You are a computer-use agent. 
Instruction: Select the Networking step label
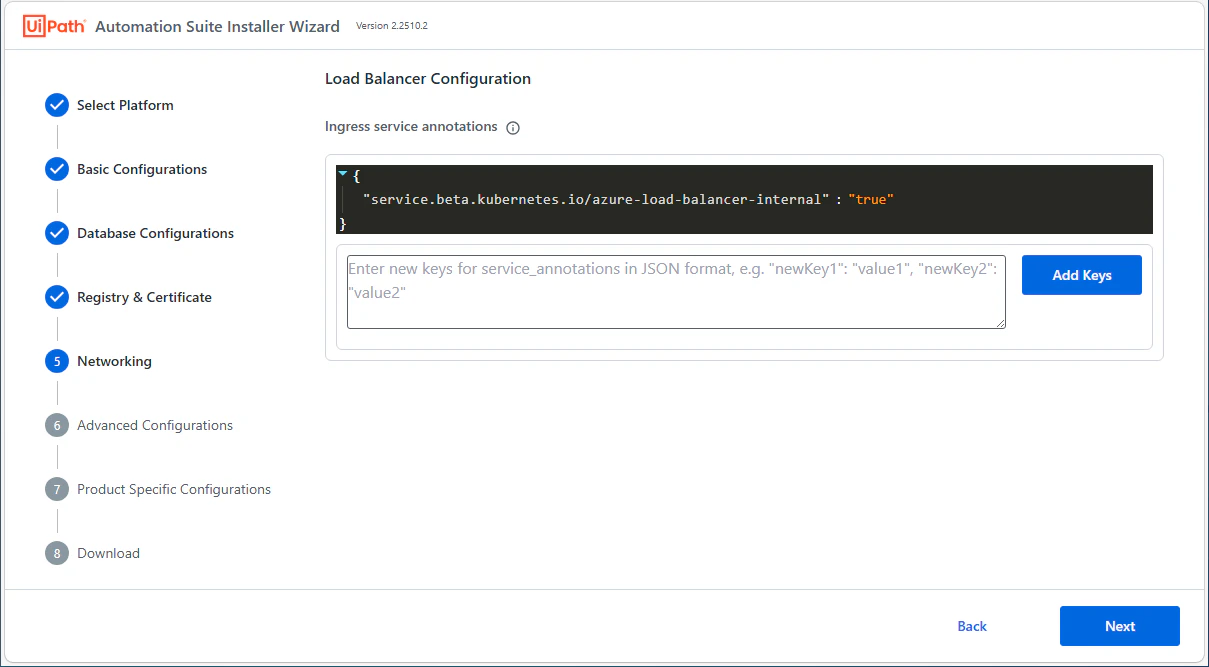114,361
